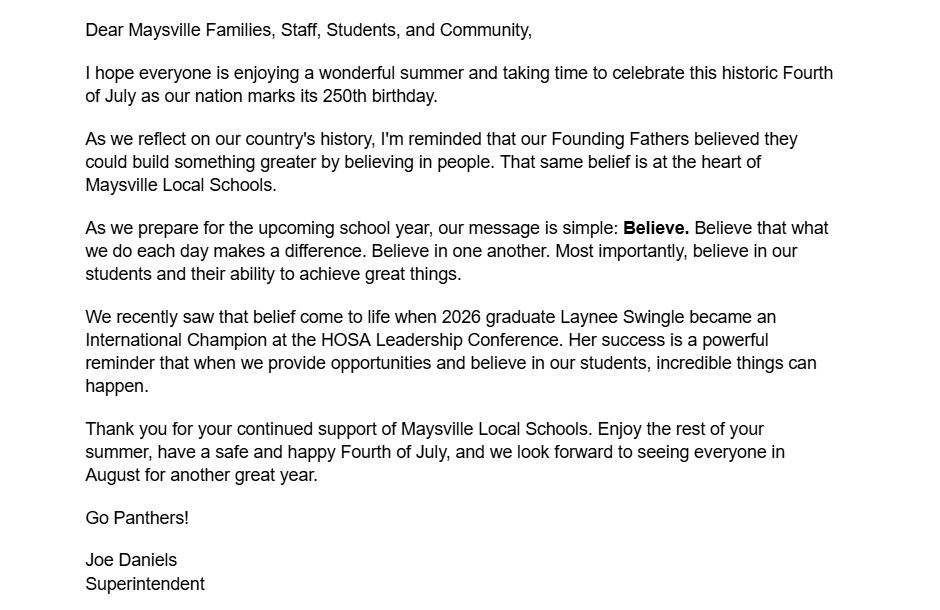Click the greeting line Dear Maysville Families
Viewport: 940px width, 610px height.
(x=308, y=30)
